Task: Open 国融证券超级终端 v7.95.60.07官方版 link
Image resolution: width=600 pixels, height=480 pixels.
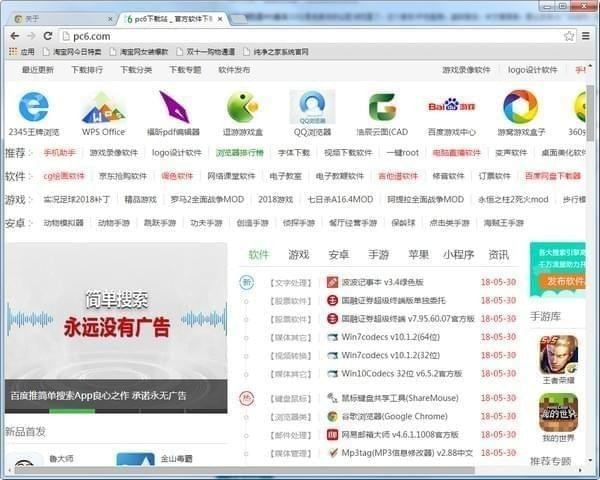Action: [408, 318]
